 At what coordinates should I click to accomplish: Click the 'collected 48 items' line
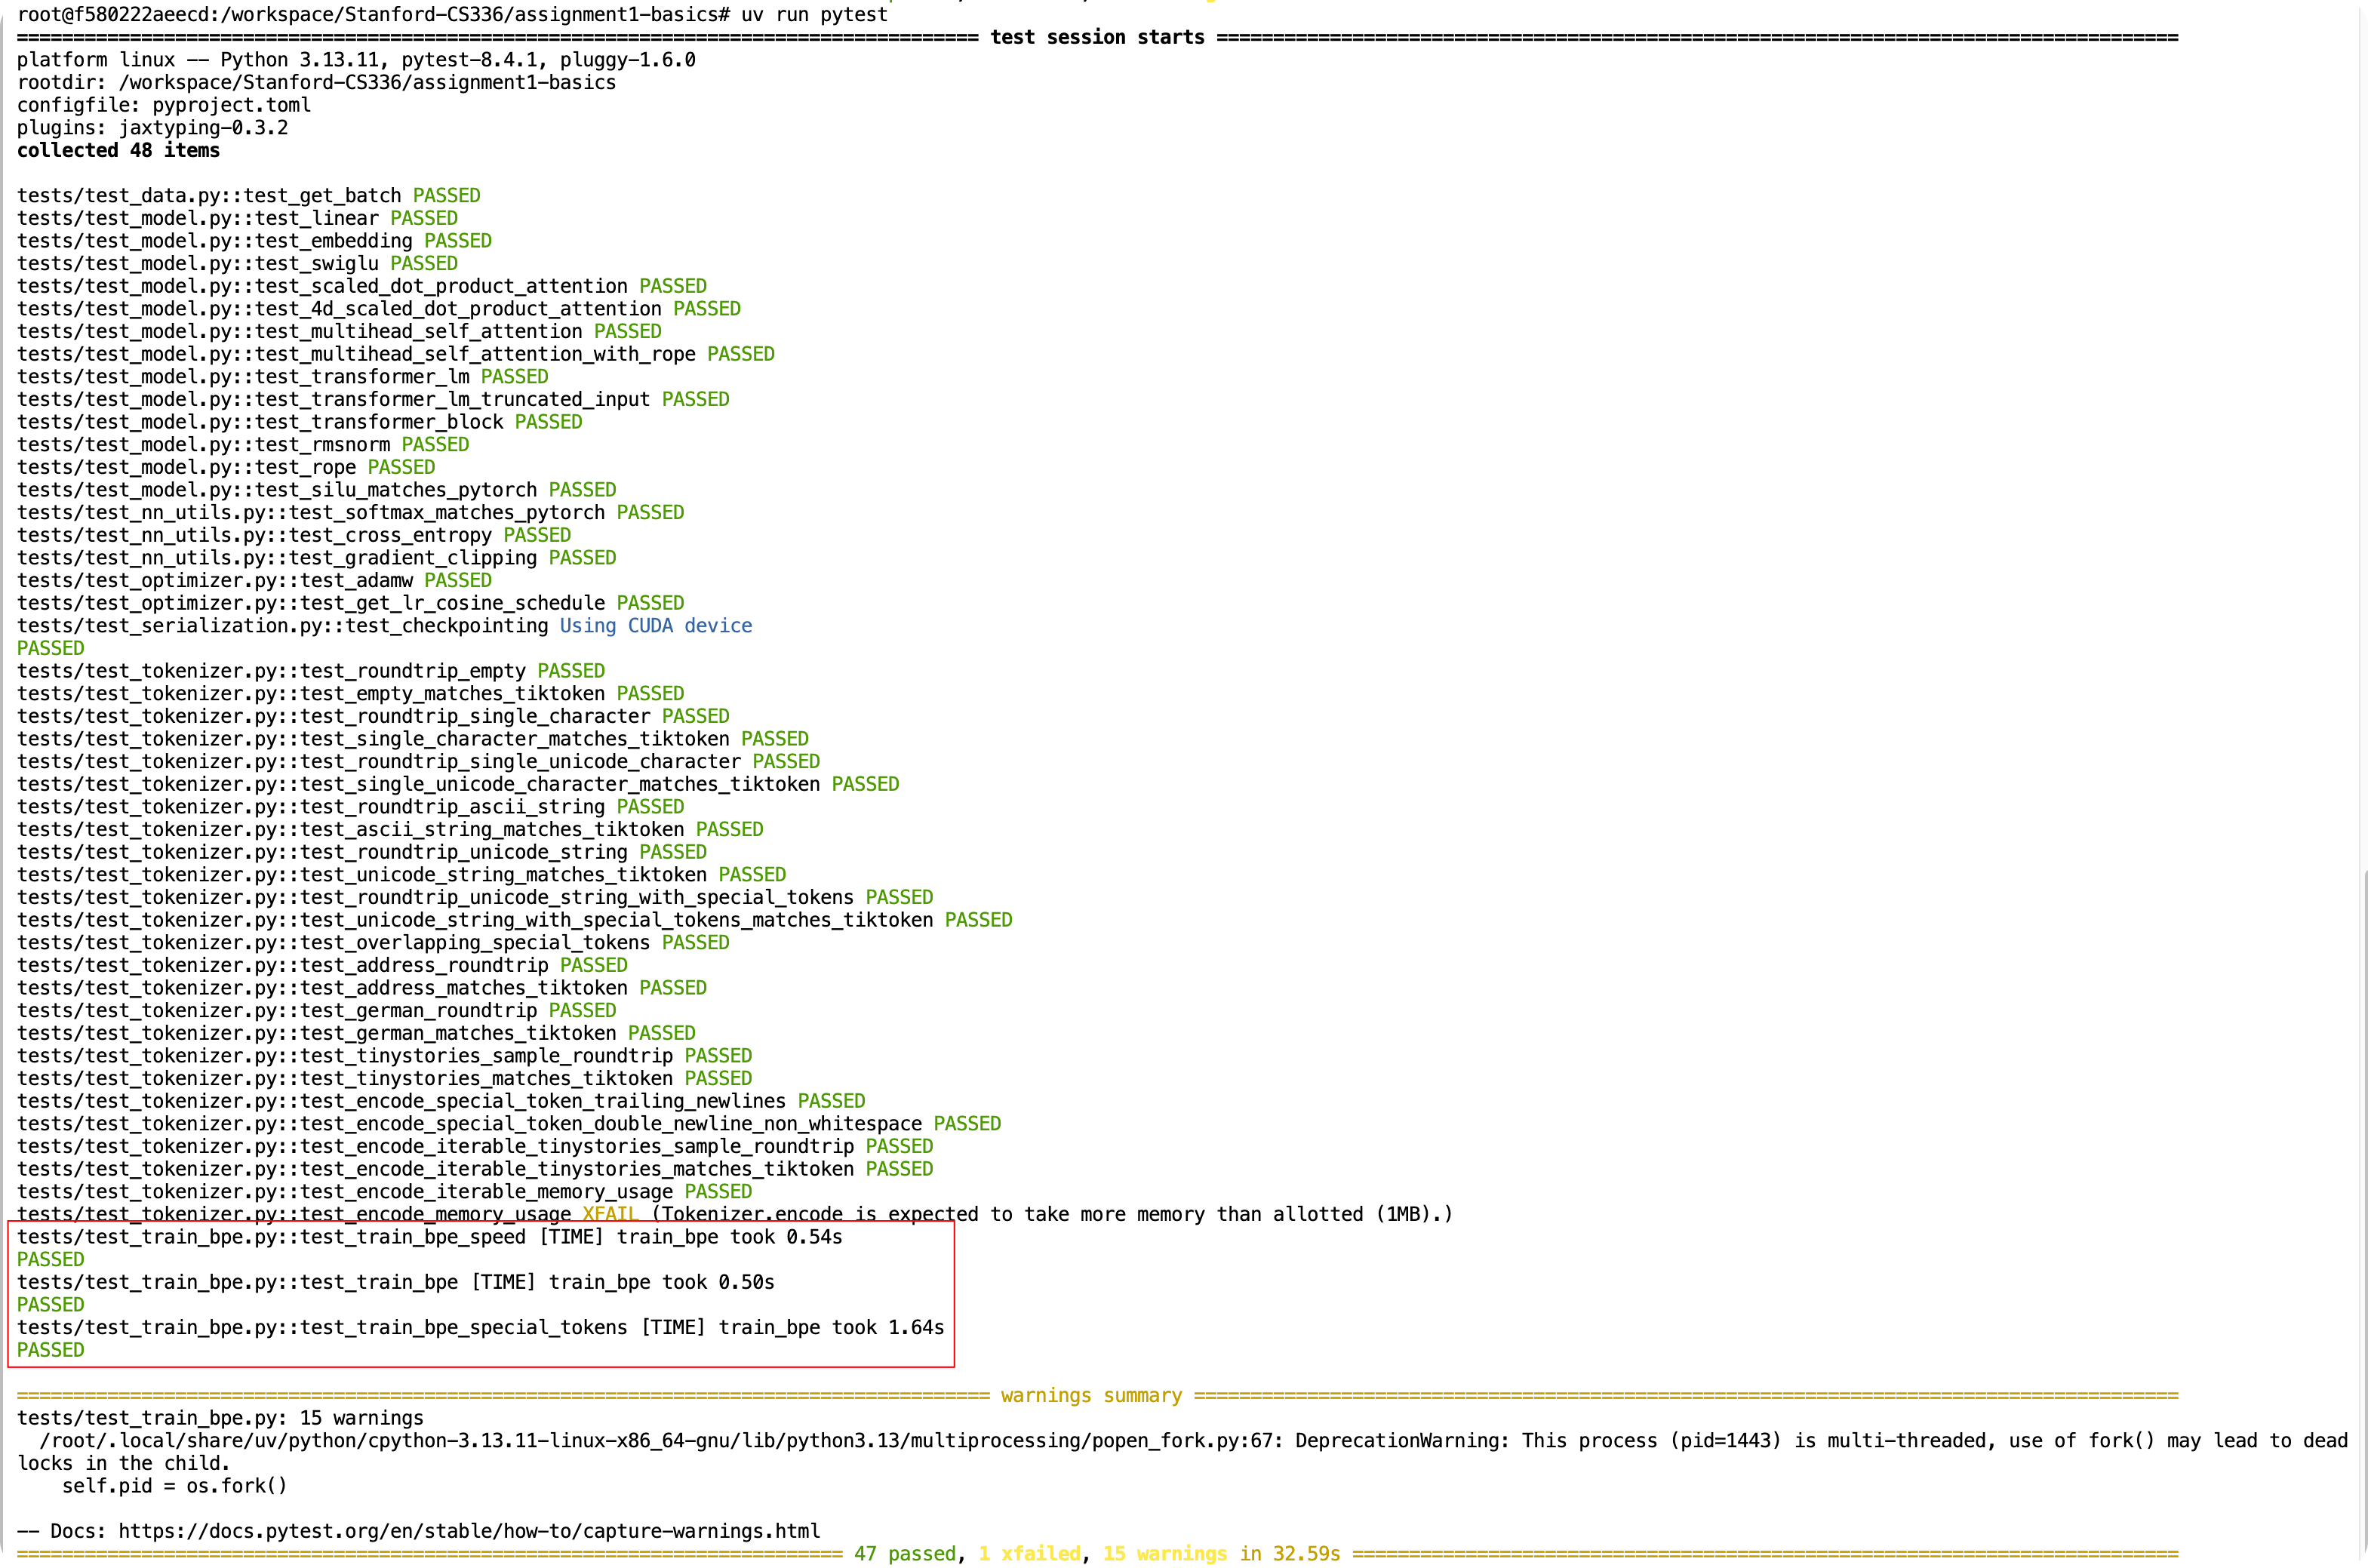[x=118, y=151]
